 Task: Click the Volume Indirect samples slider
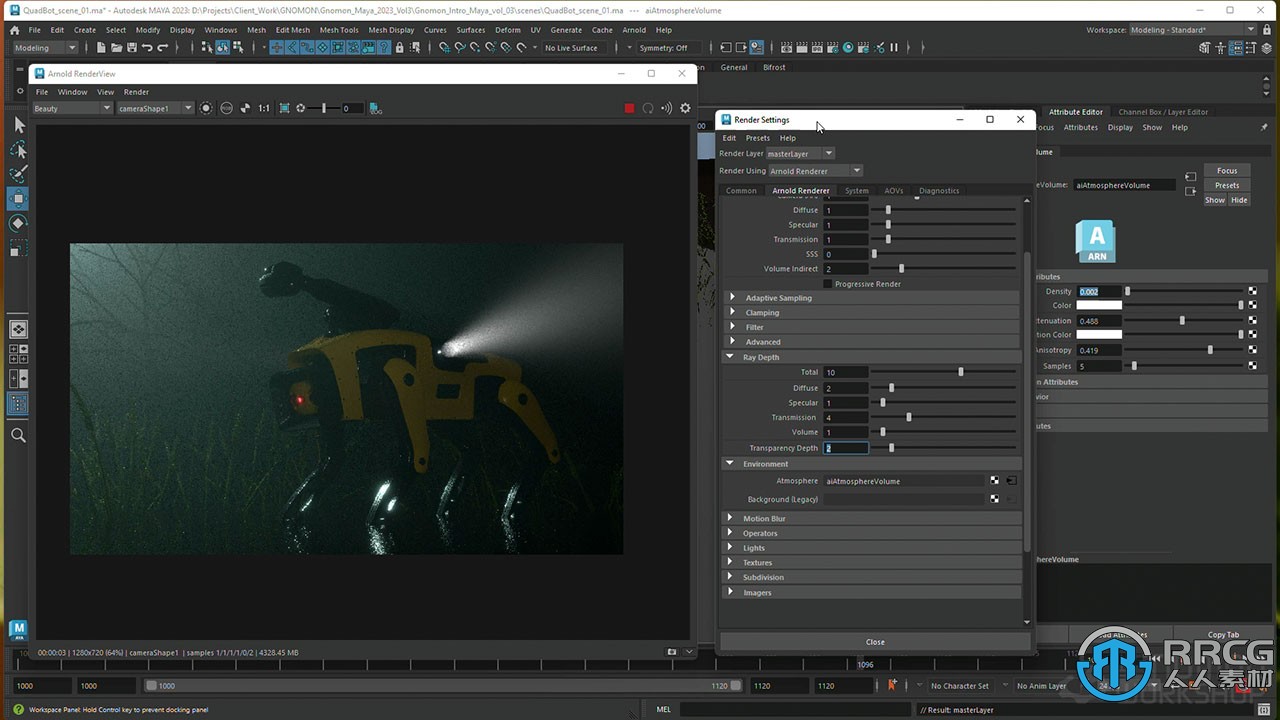944,269
